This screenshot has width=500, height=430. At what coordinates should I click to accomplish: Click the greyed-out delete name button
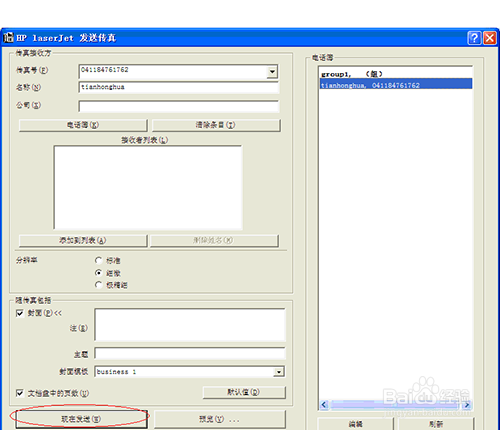pyautogui.click(x=214, y=241)
